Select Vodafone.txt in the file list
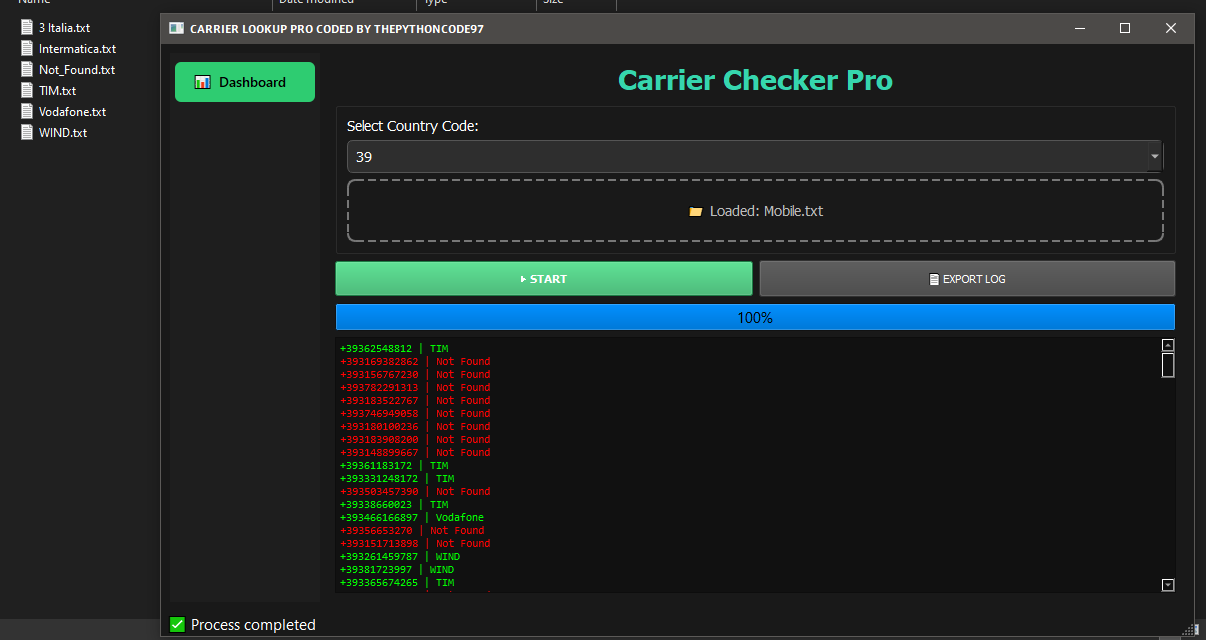 72,112
